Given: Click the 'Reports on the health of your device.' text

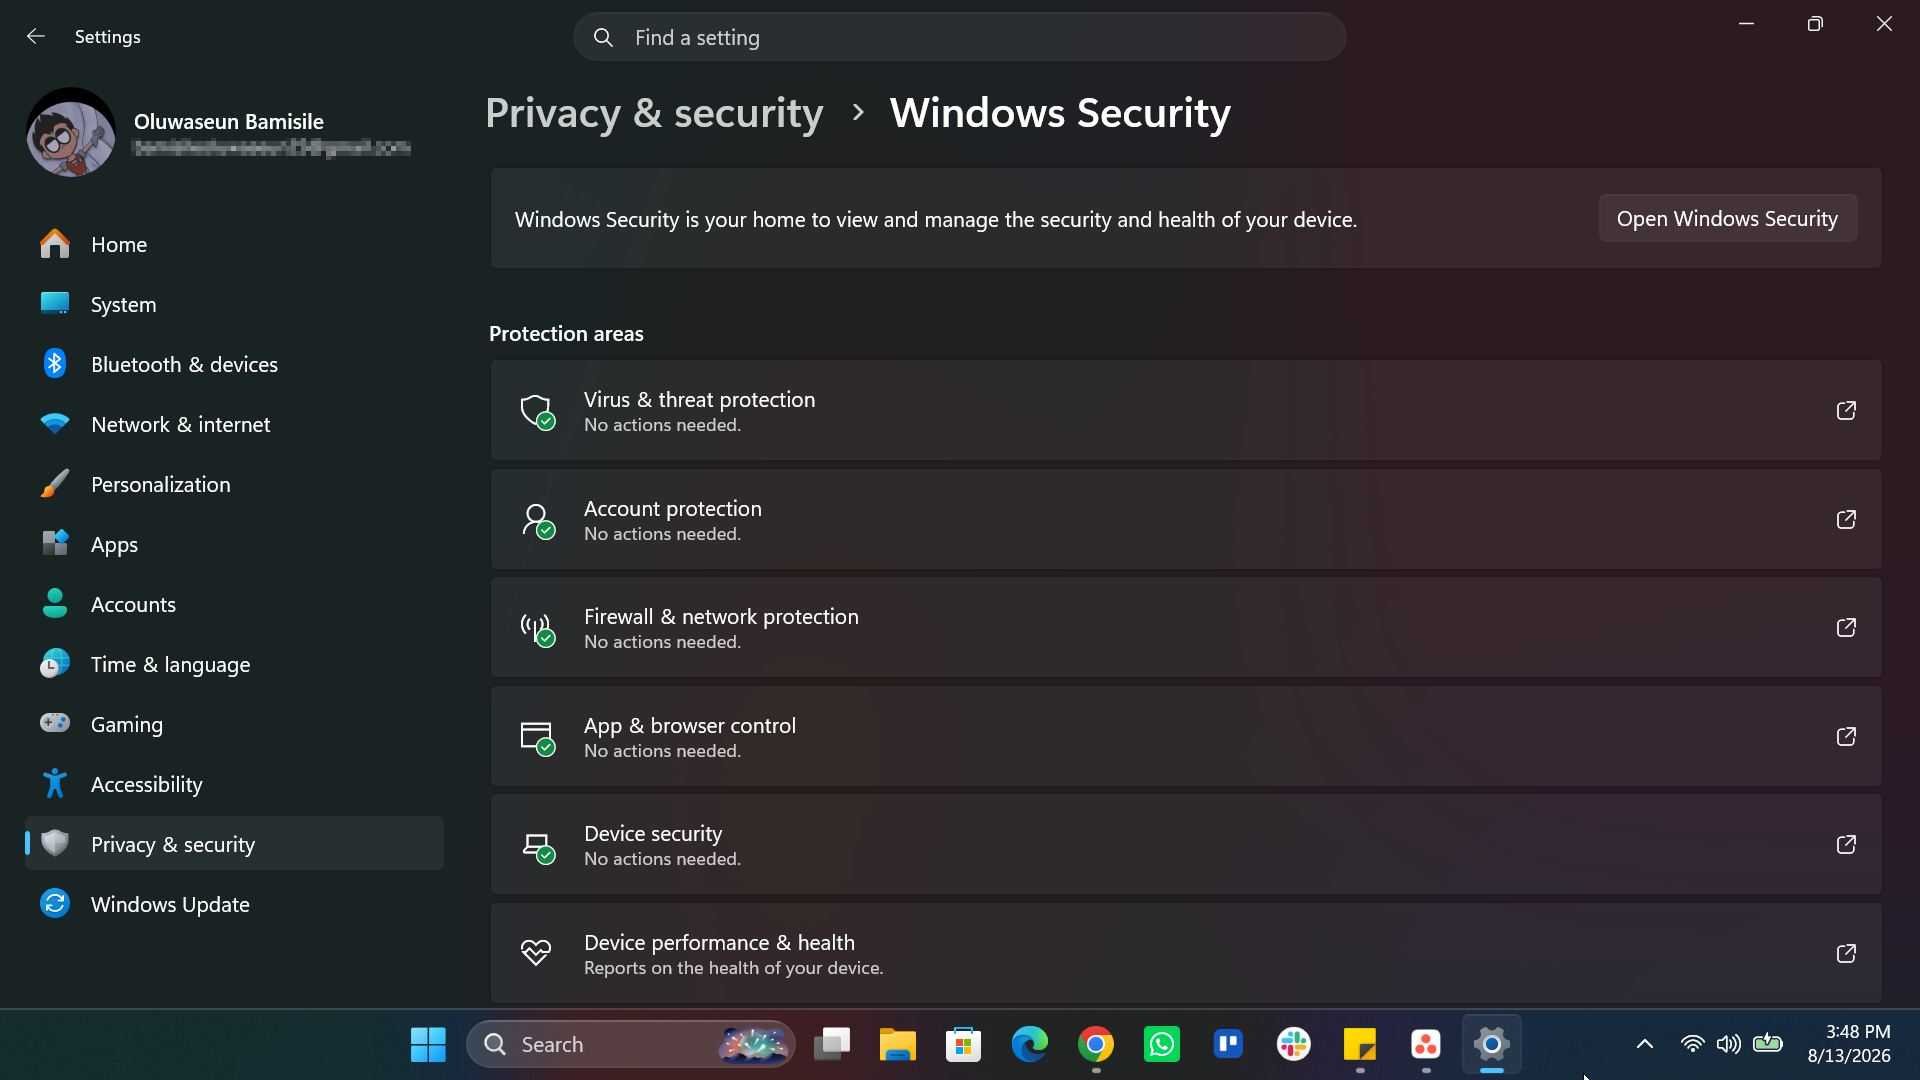Looking at the screenshot, I should tap(734, 968).
